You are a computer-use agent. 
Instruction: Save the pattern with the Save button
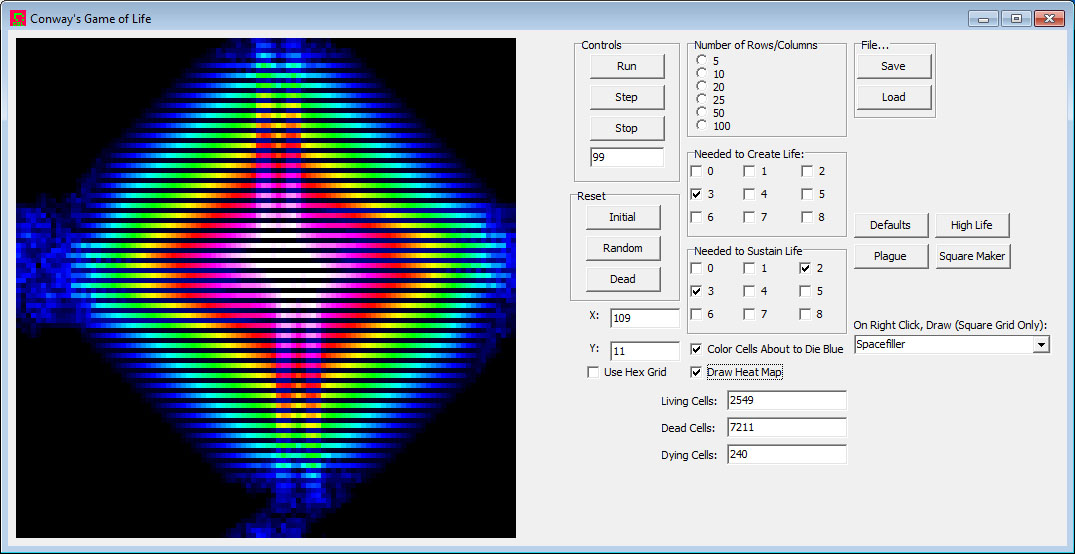(x=893, y=67)
